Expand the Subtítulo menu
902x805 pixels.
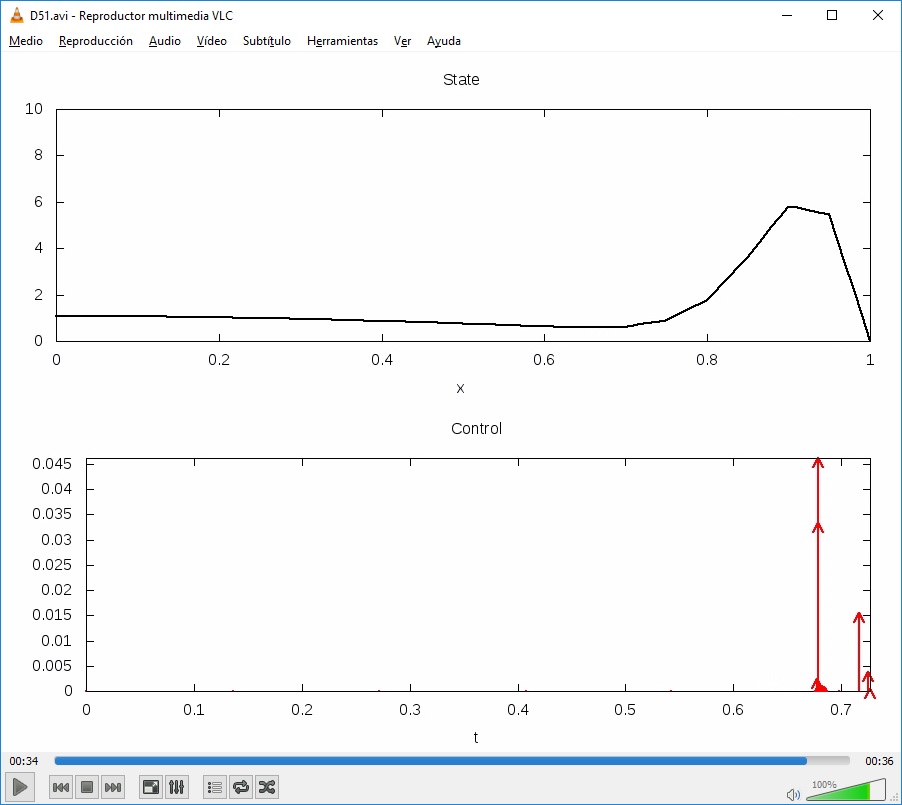pos(266,41)
